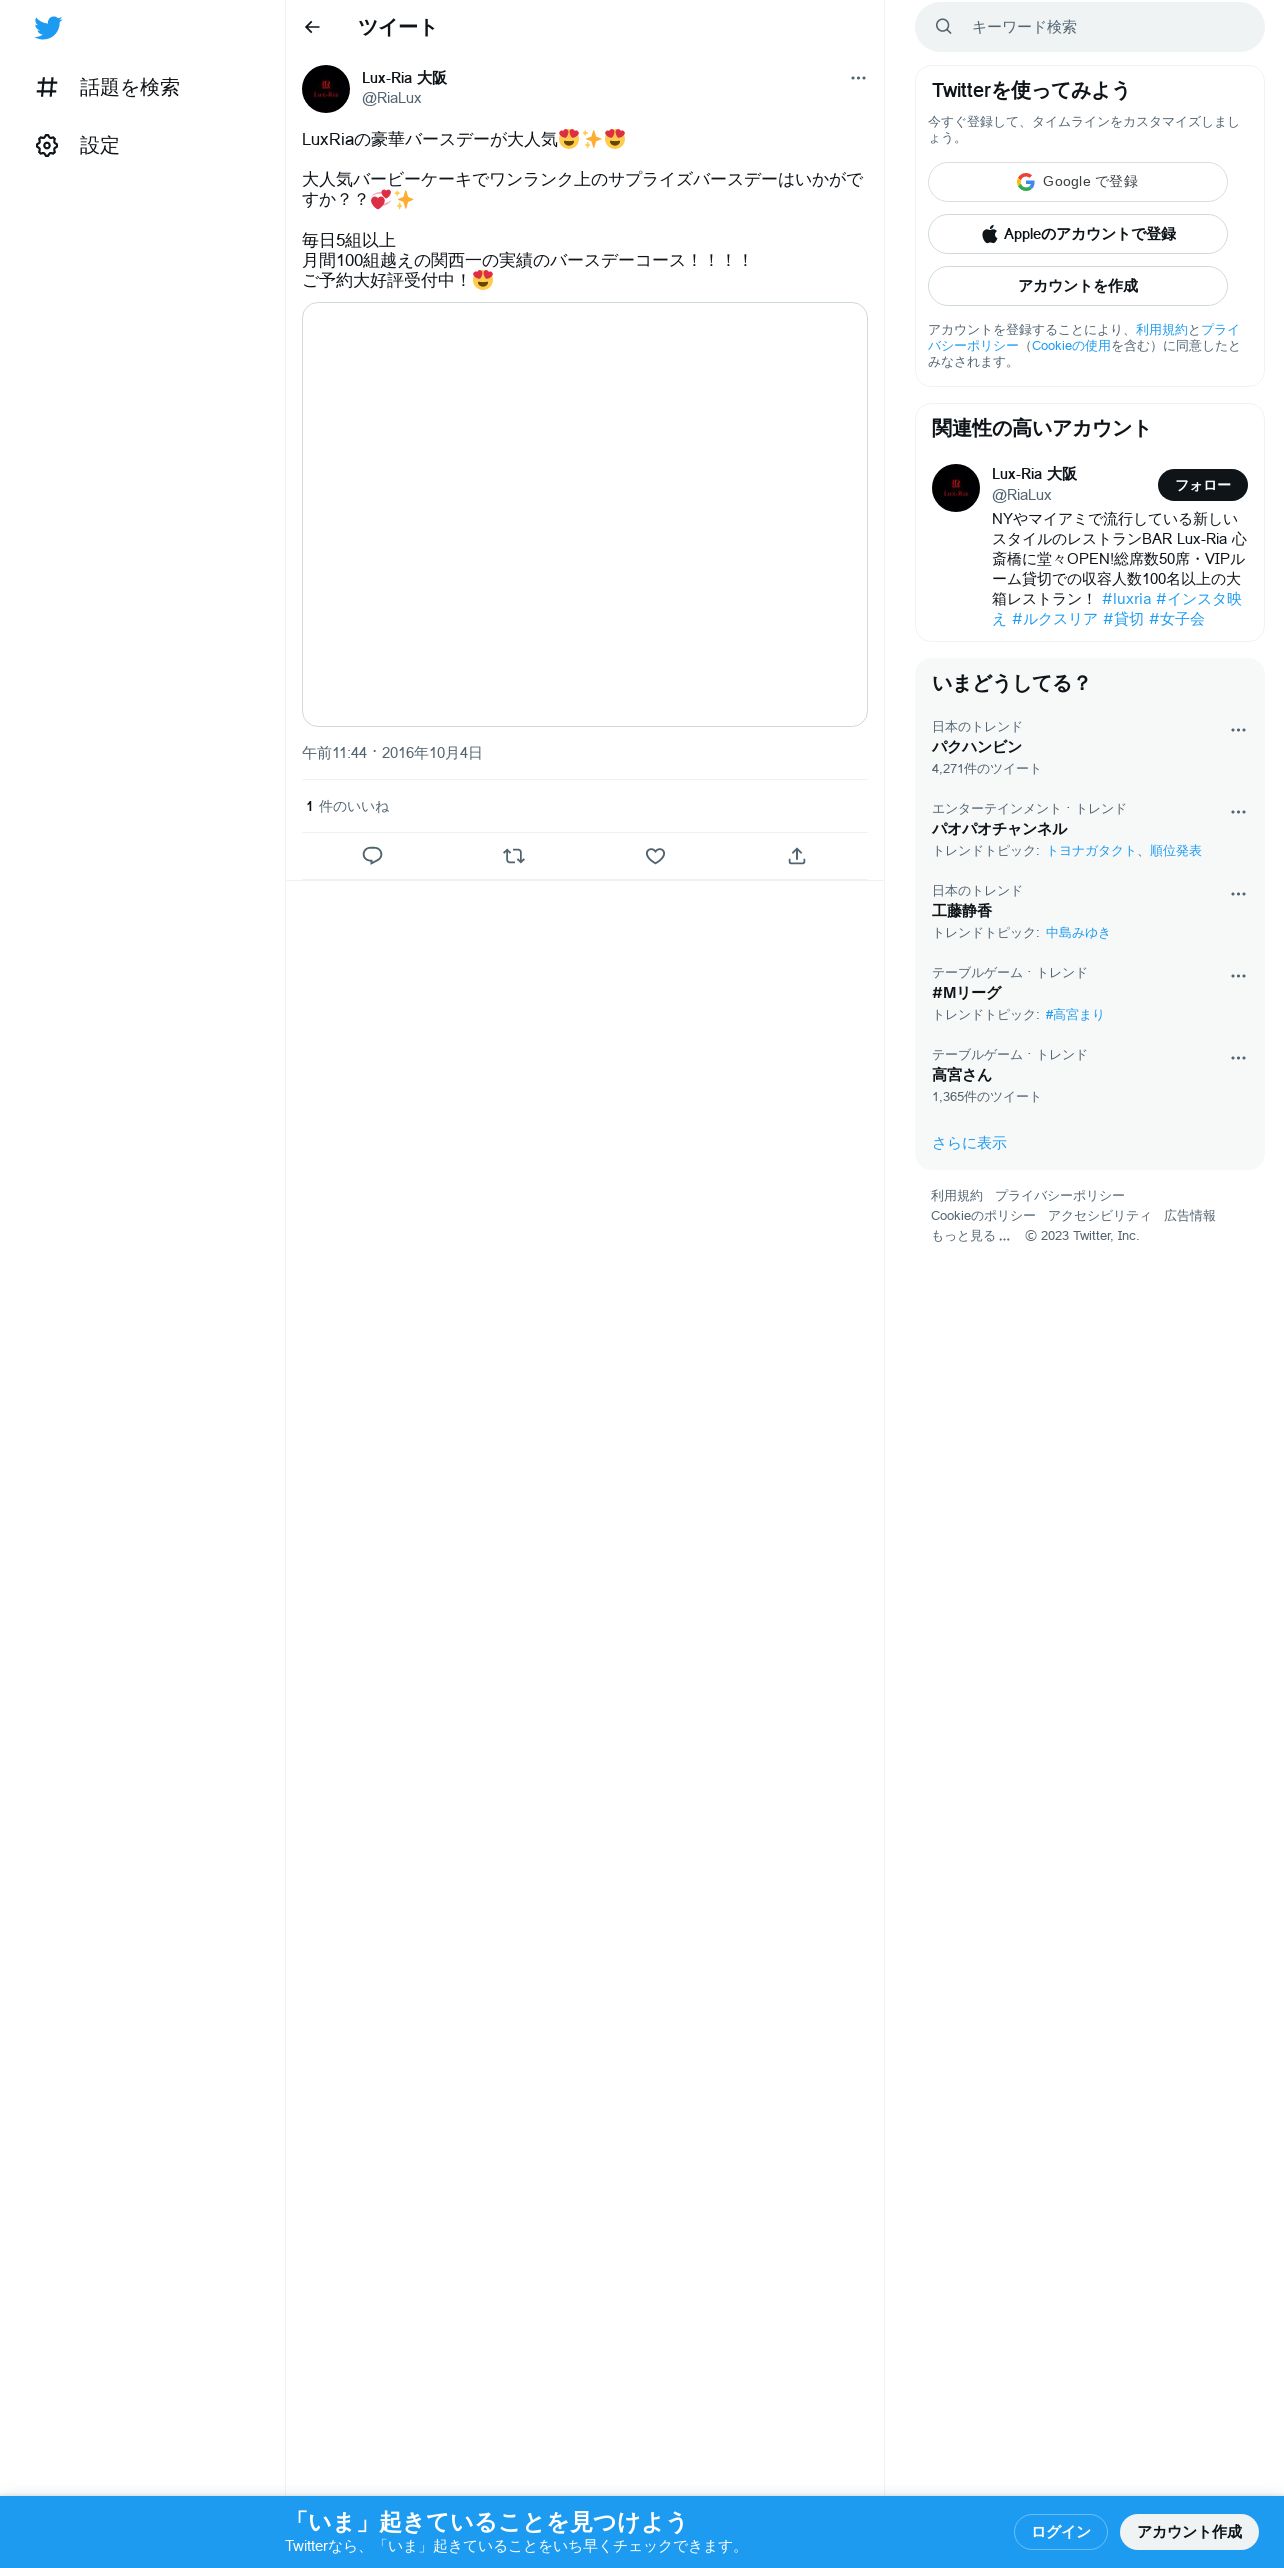Screen dimensions: 1284x2568
Task: Open more options for パクハンビン trend
Action: click(x=1238, y=730)
